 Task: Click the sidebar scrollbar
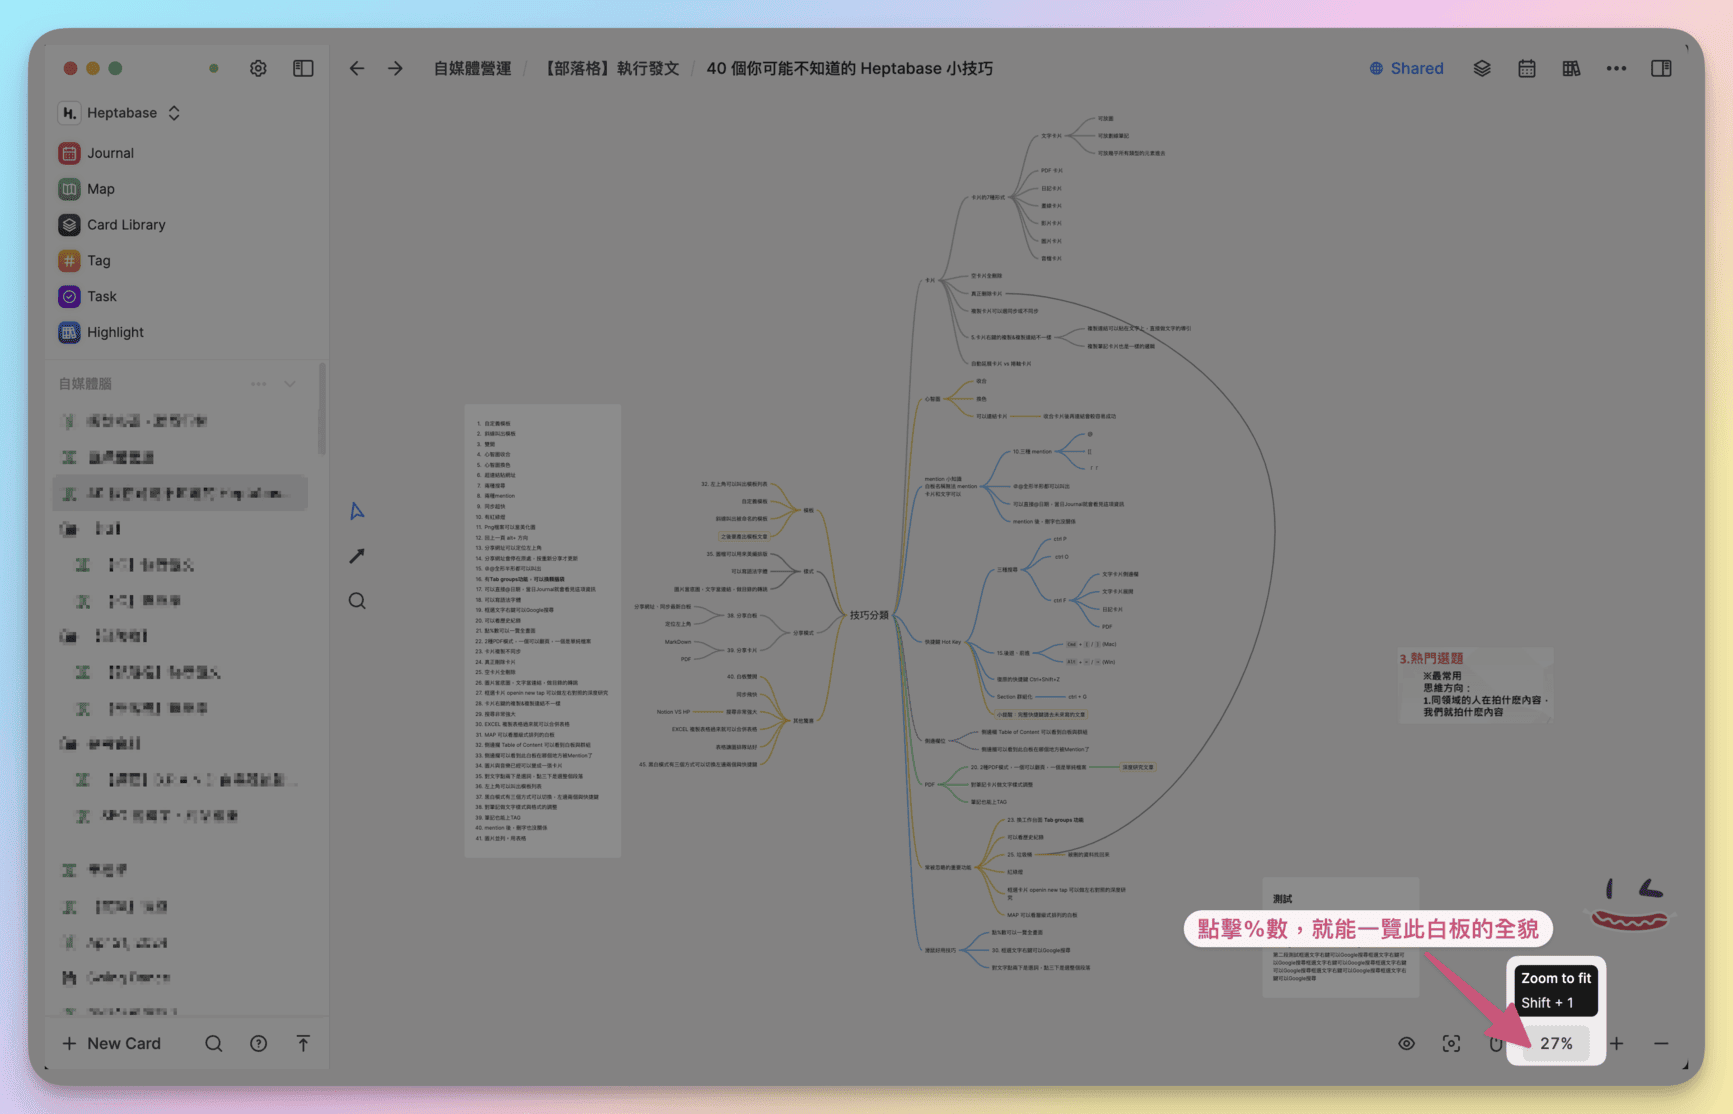321,408
